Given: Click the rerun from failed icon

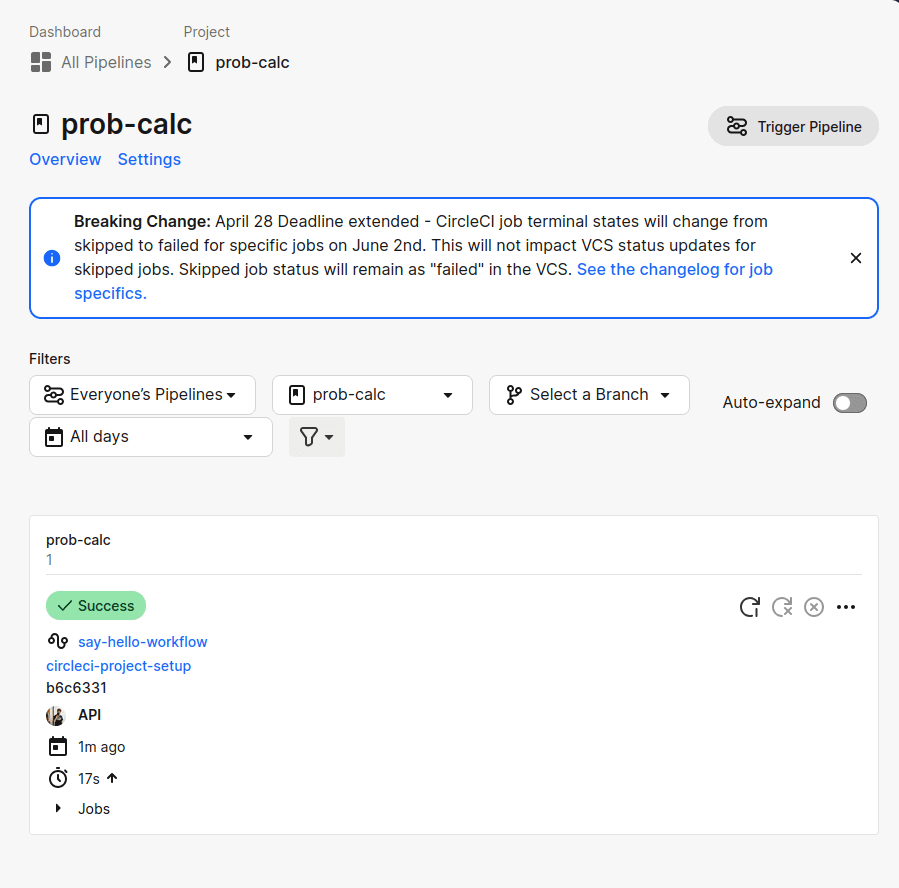Looking at the screenshot, I should click(x=782, y=607).
